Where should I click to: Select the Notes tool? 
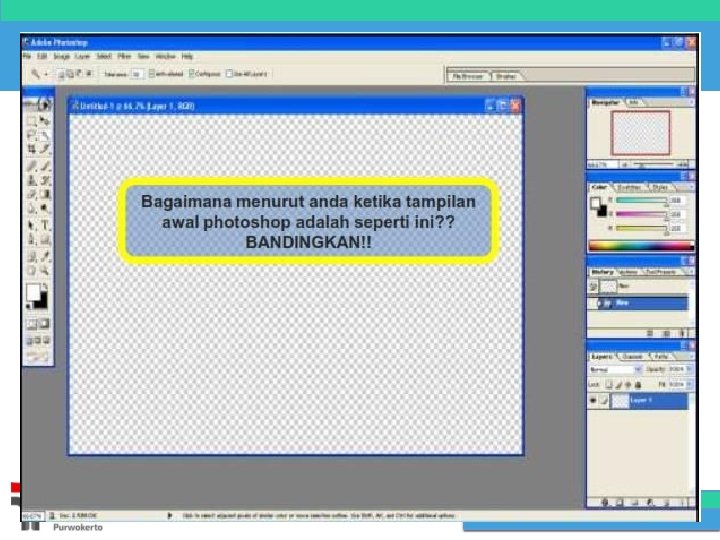point(32,257)
